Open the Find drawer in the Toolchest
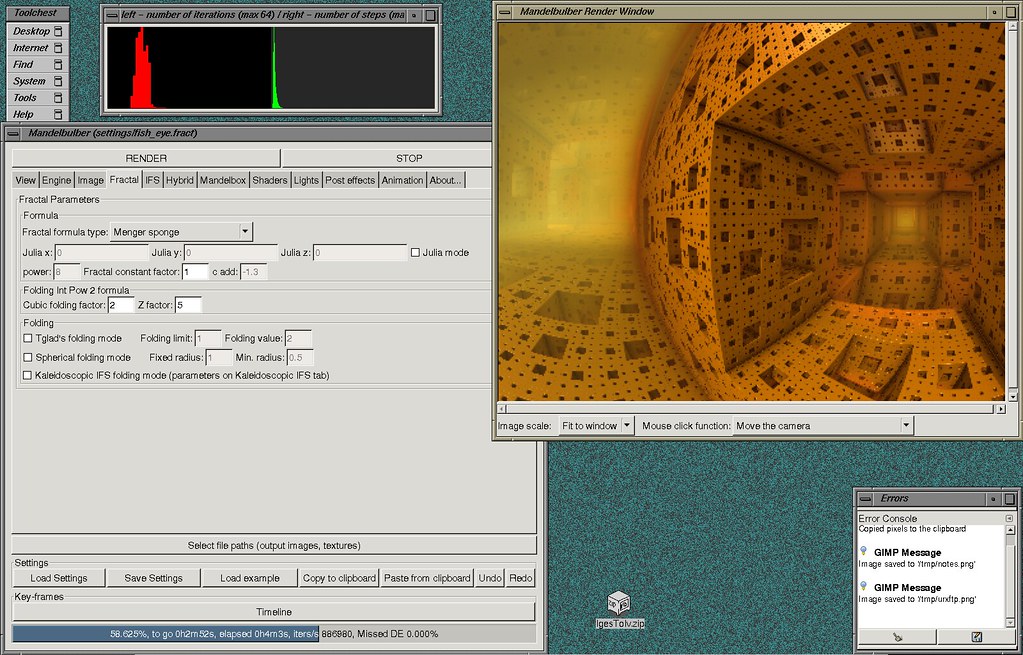This screenshot has height=655, width=1023. (x=33, y=64)
